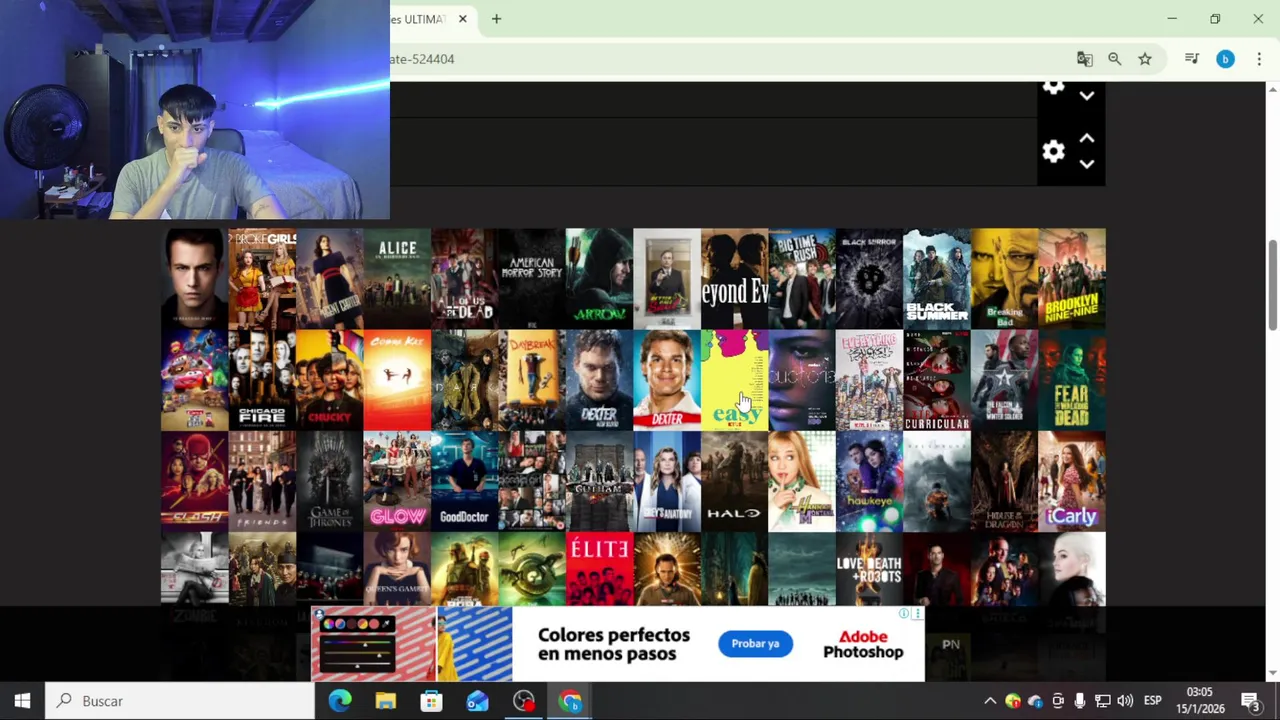
Task: Open settings gear for the lower tier row
Action: point(1053,152)
